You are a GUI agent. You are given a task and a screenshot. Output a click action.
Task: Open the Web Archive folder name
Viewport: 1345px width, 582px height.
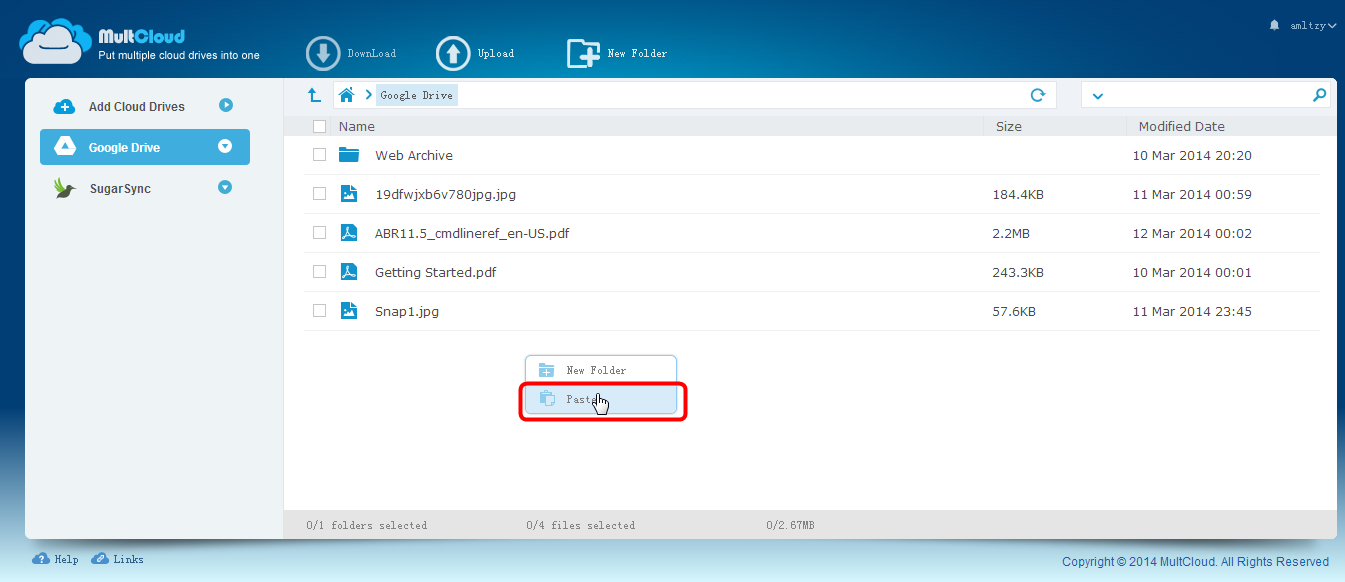[x=414, y=155]
